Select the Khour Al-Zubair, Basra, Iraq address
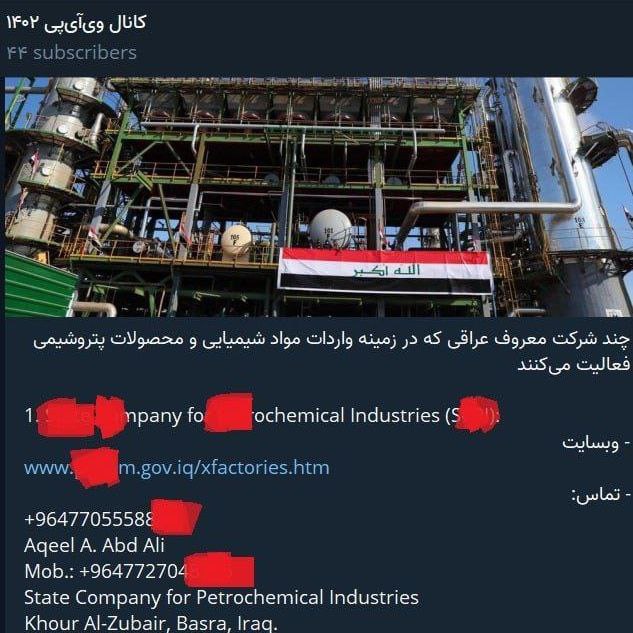633x633 pixels. tap(151, 623)
